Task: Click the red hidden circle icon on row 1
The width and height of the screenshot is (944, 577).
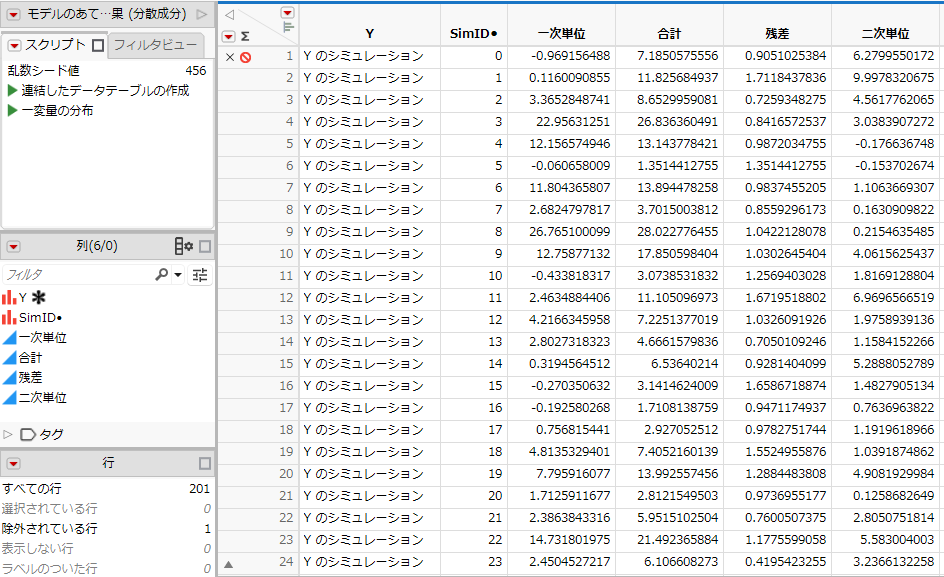Action: (245, 57)
